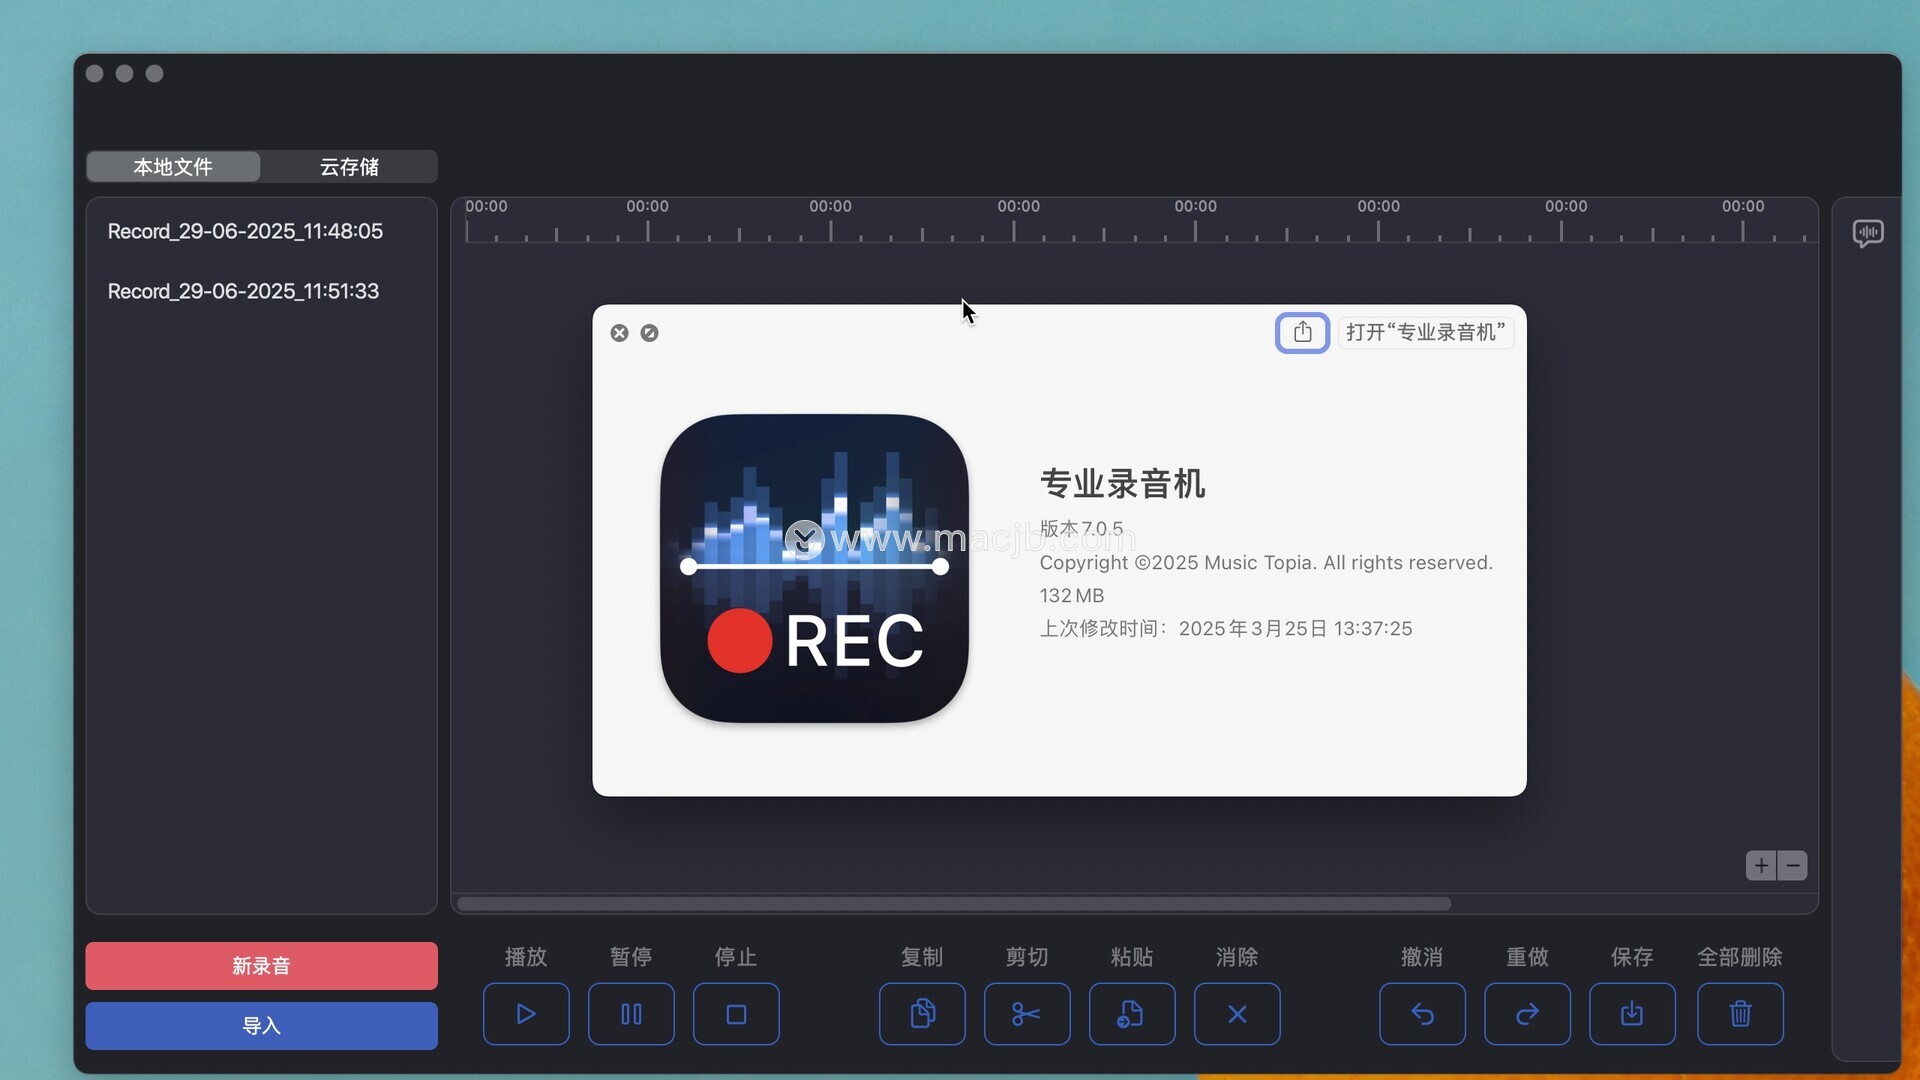Click the 上次修改时间 date text
The height and width of the screenshot is (1080, 1920).
coord(1226,629)
